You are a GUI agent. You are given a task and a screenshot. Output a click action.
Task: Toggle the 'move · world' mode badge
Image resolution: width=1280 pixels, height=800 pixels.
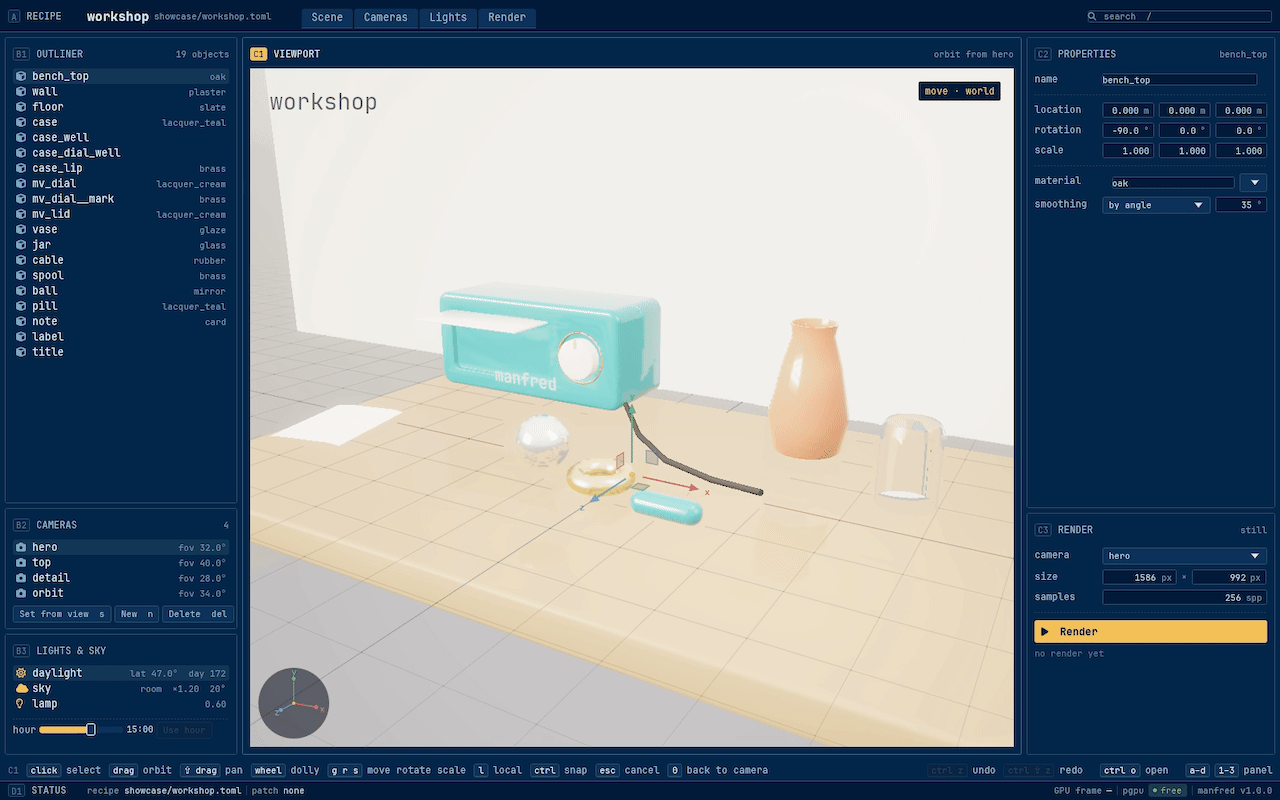(x=959, y=91)
